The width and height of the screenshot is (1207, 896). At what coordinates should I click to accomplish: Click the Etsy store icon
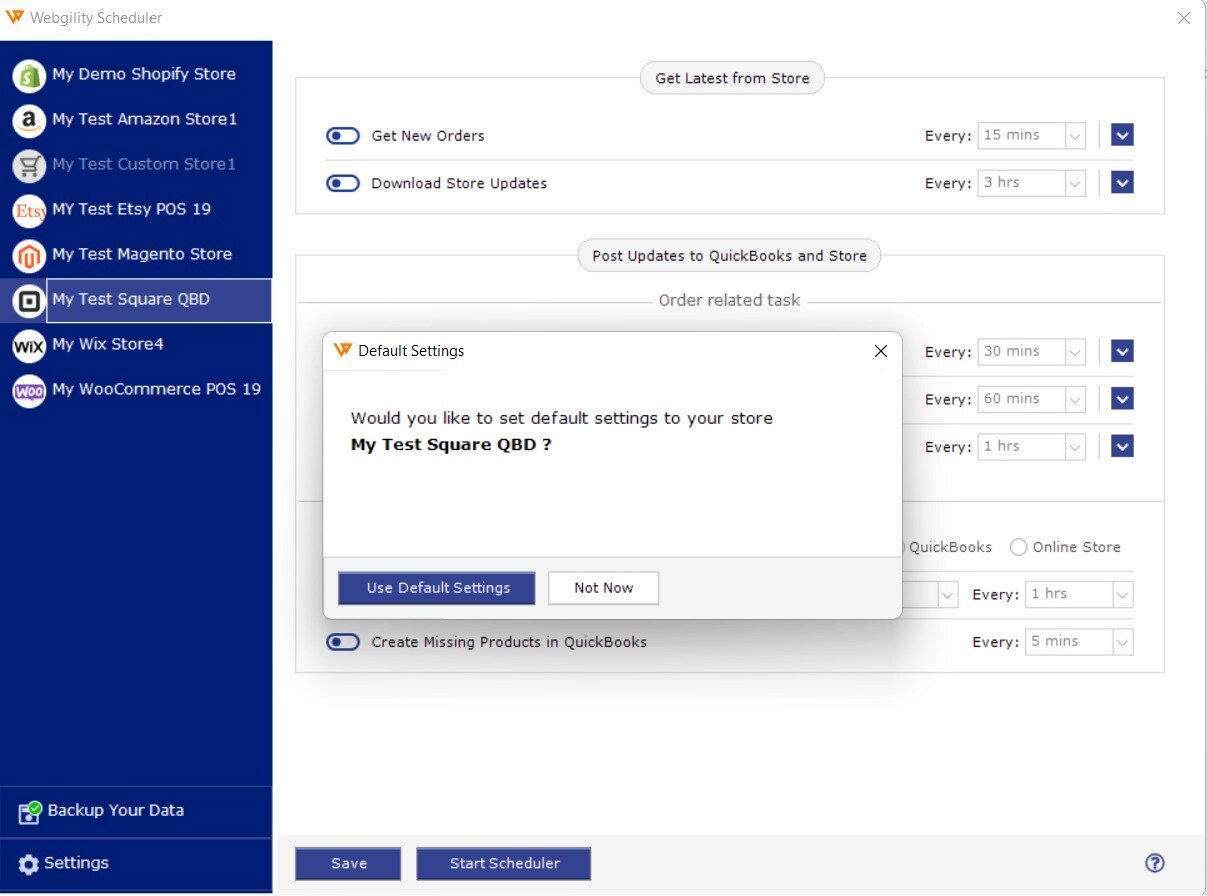(x=29, y=210)
